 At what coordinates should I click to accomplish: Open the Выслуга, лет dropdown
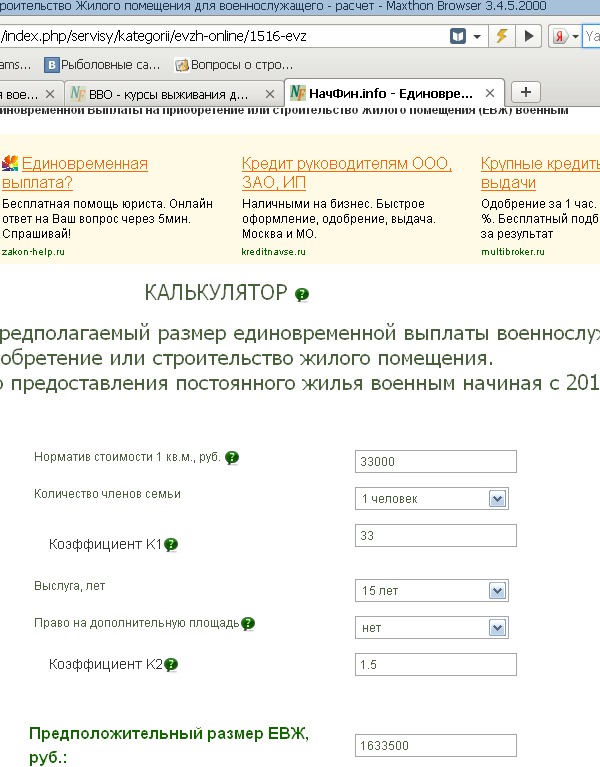tap(432, 590)
